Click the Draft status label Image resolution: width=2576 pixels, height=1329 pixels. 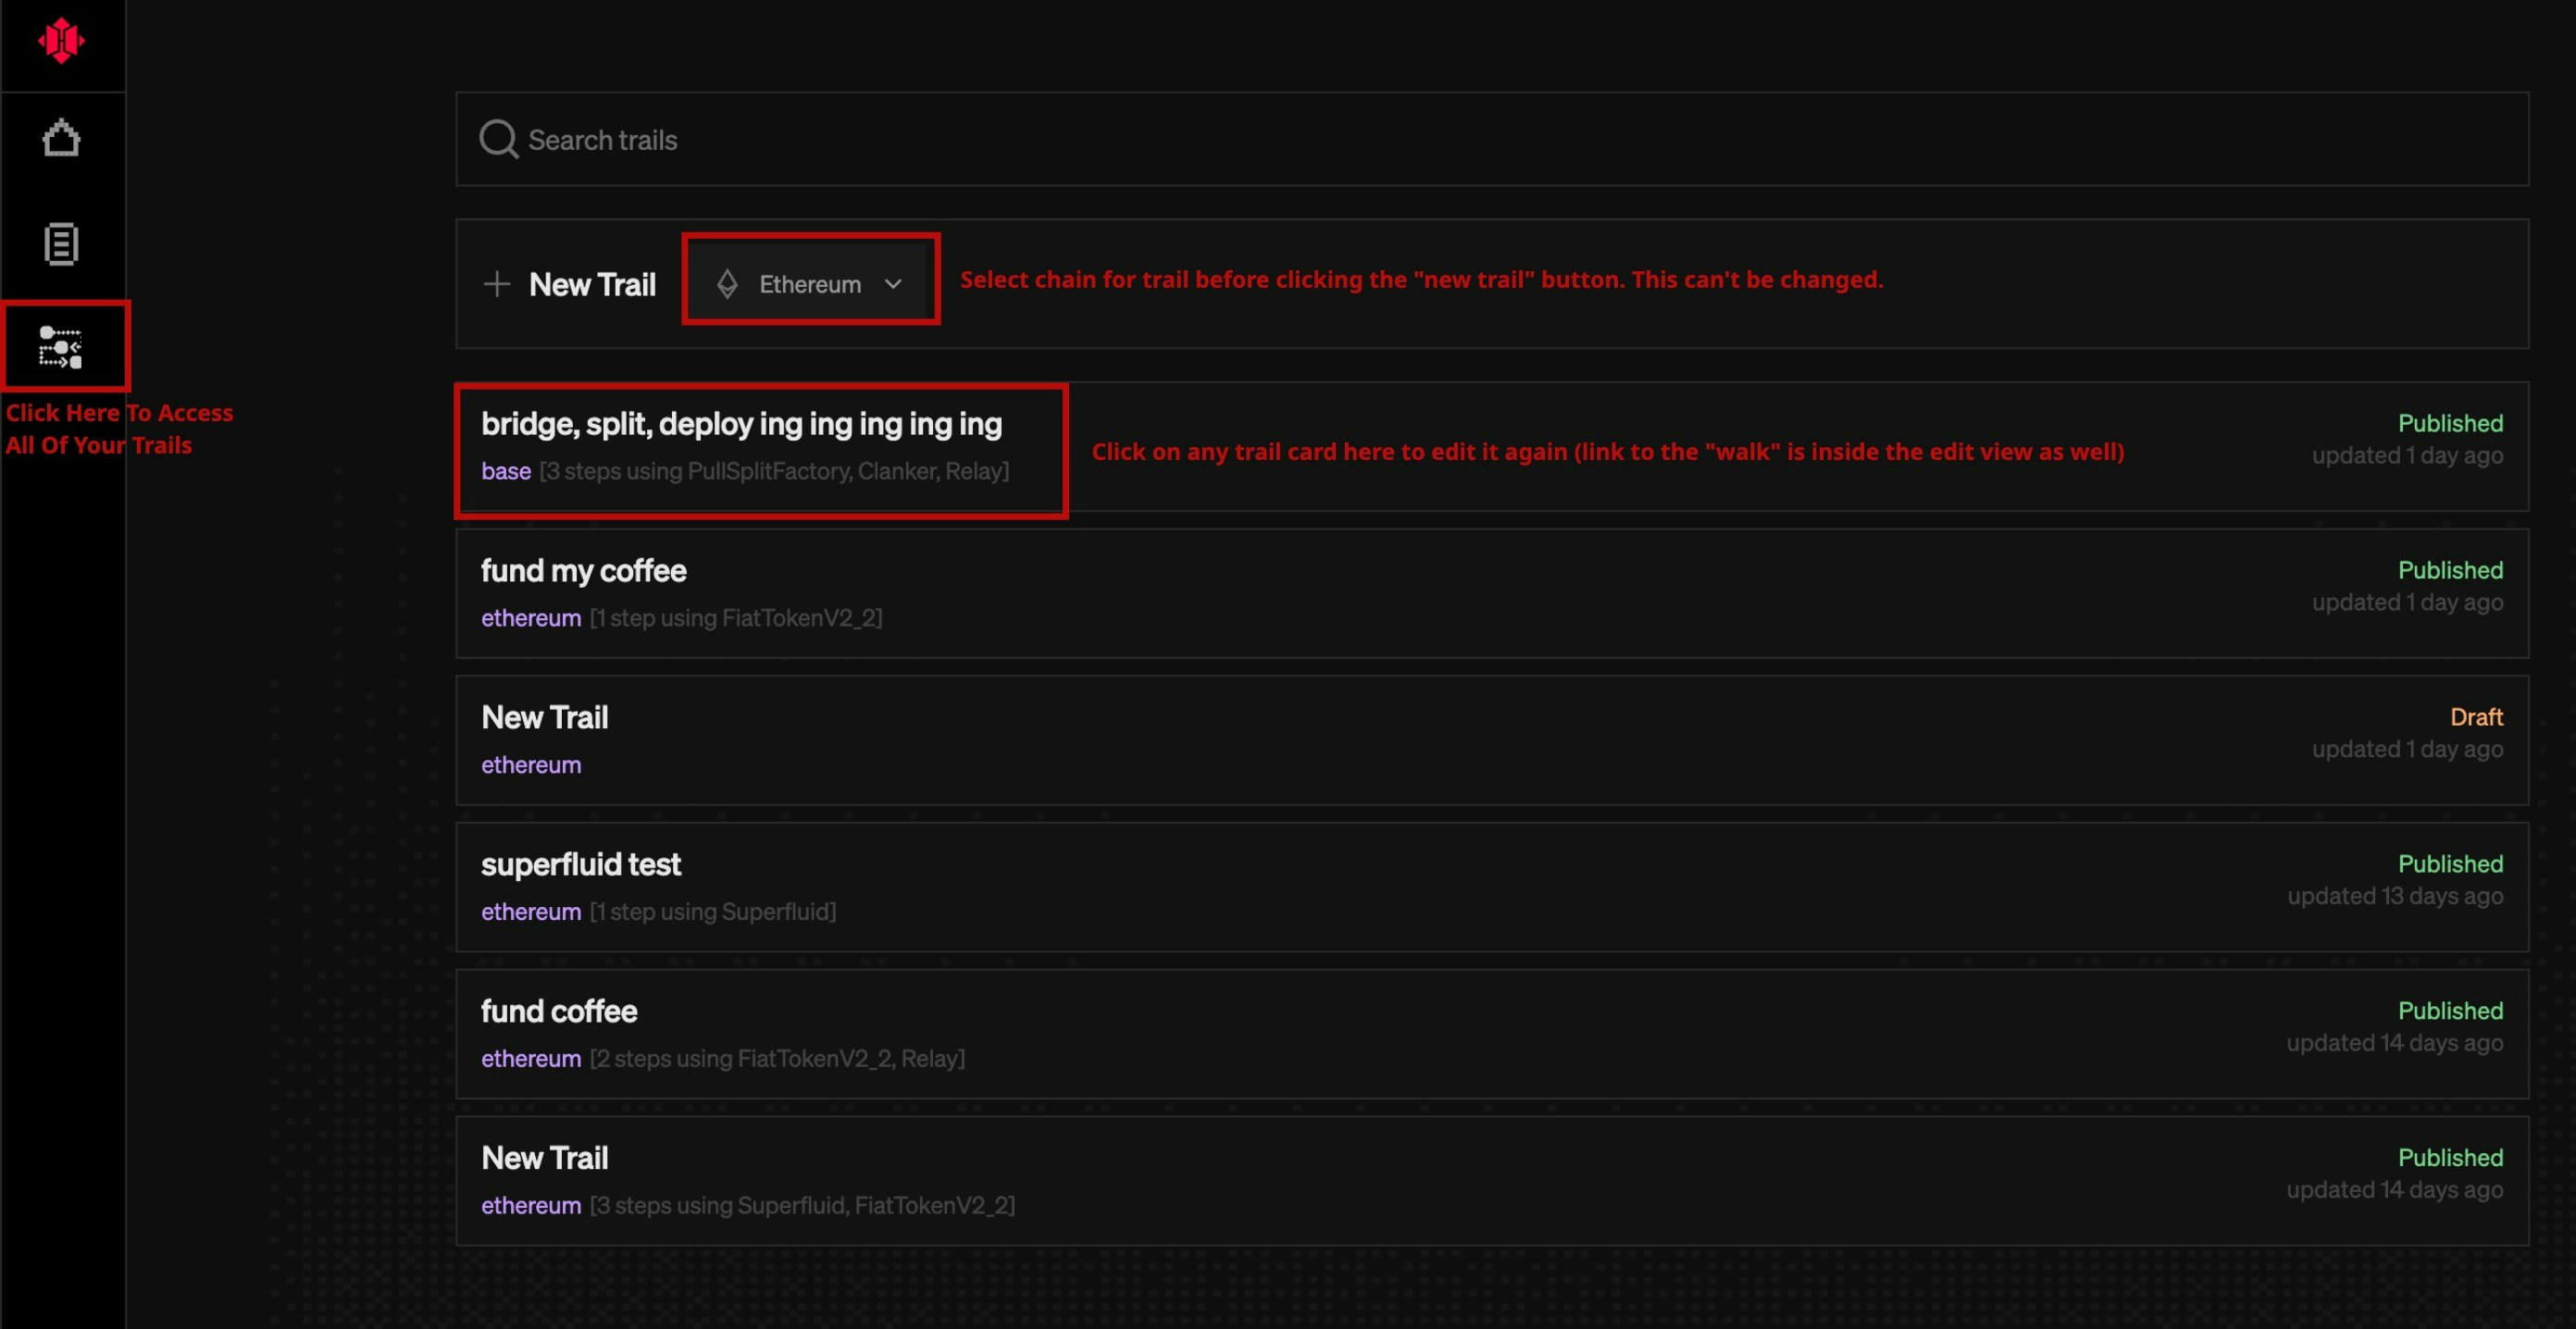tap(2476, 717)
